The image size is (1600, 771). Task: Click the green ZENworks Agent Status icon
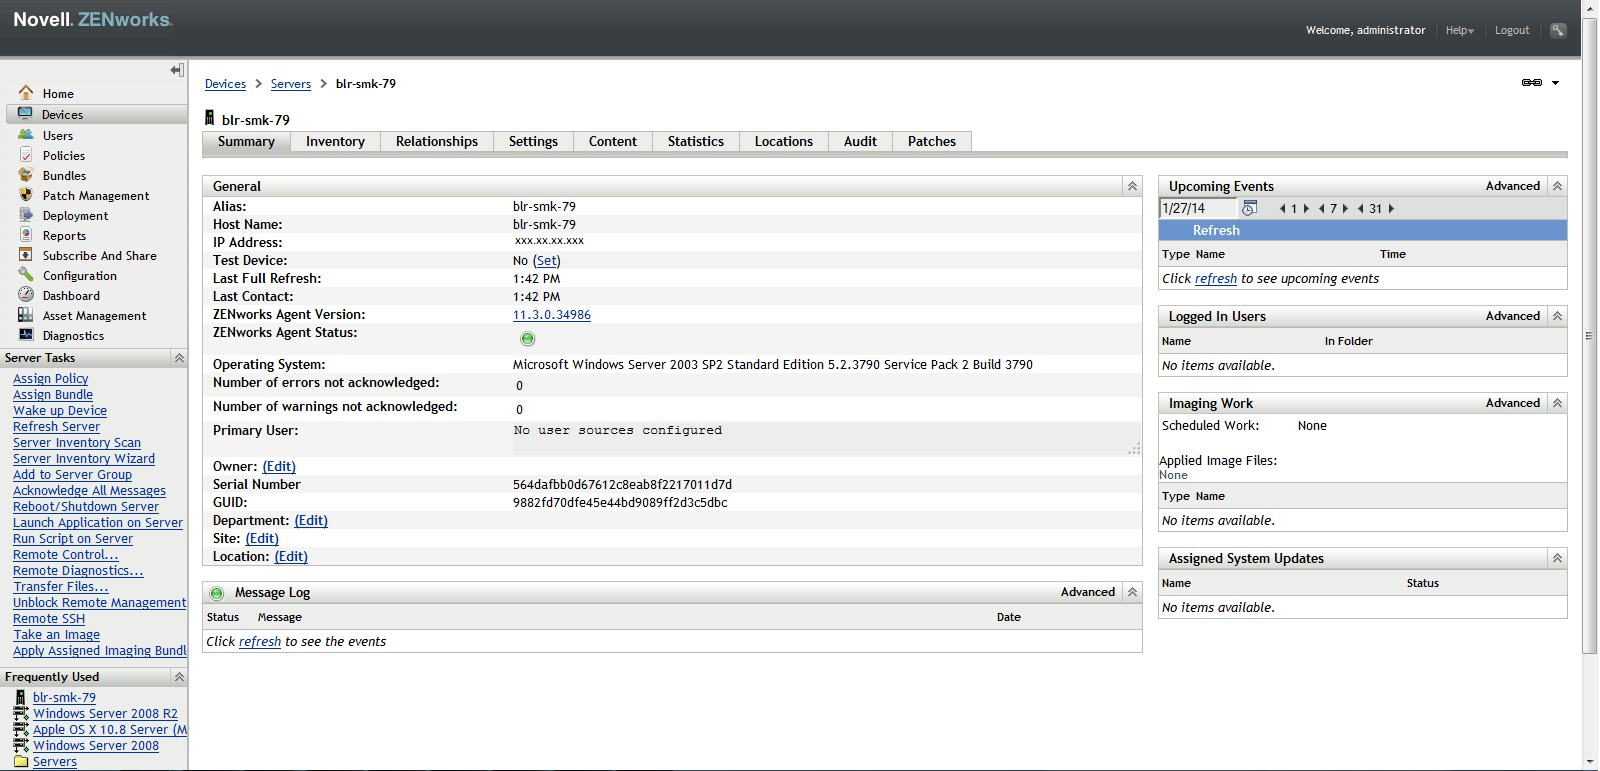pos(528,339)
